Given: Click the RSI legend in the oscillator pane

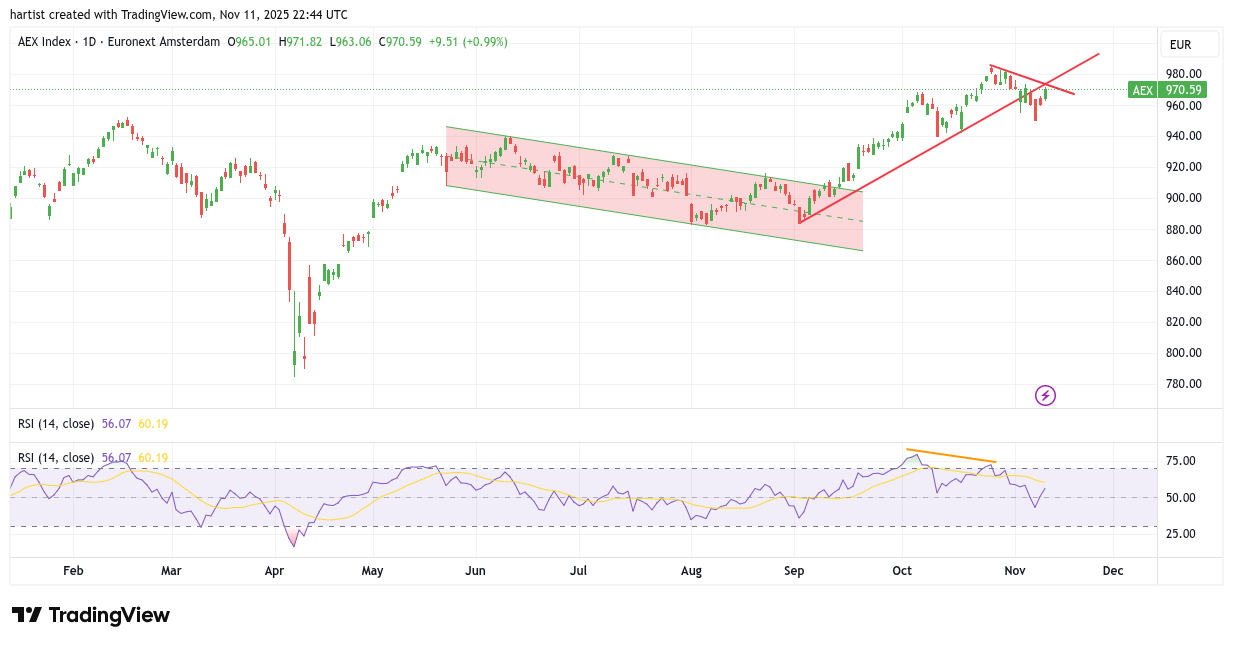Looking at the screenshot, I should [x=56, y=458].
